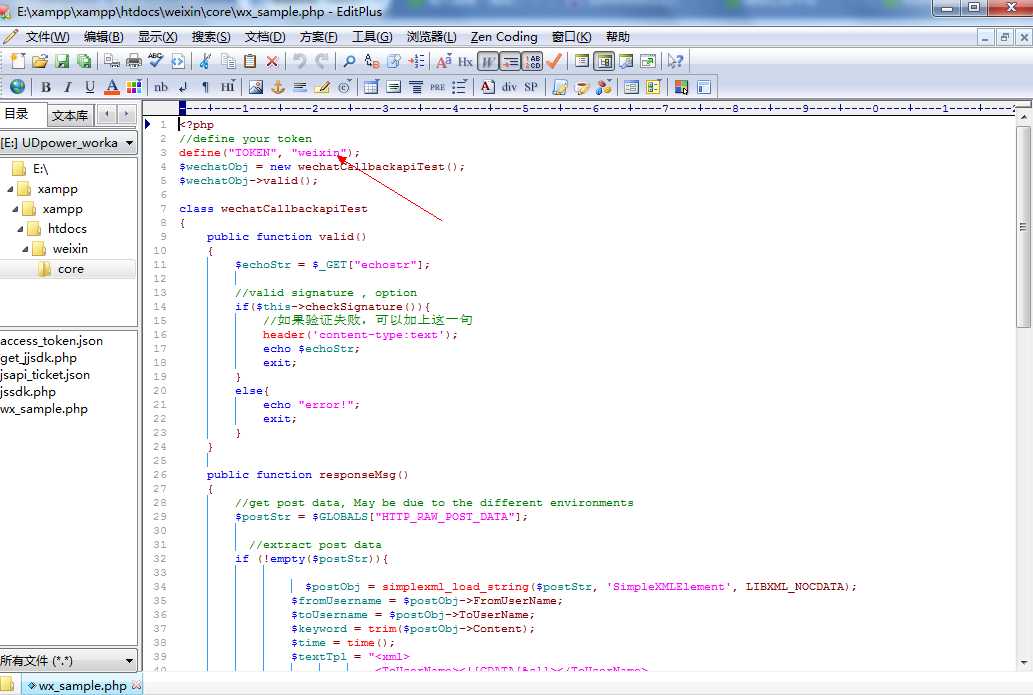
Task: Open the special character © dropdown
Action: (x=344, y=87)
